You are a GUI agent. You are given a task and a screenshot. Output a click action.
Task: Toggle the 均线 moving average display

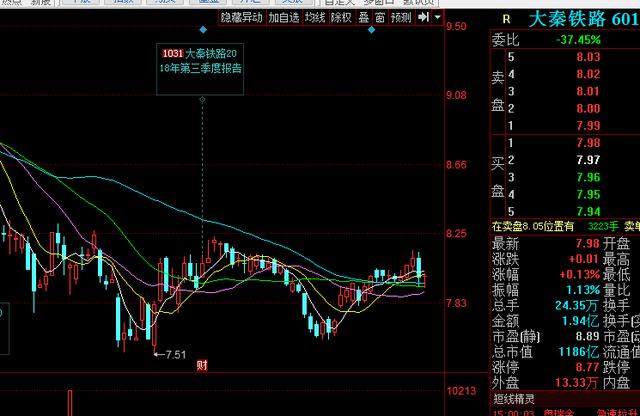click(315, 17)
